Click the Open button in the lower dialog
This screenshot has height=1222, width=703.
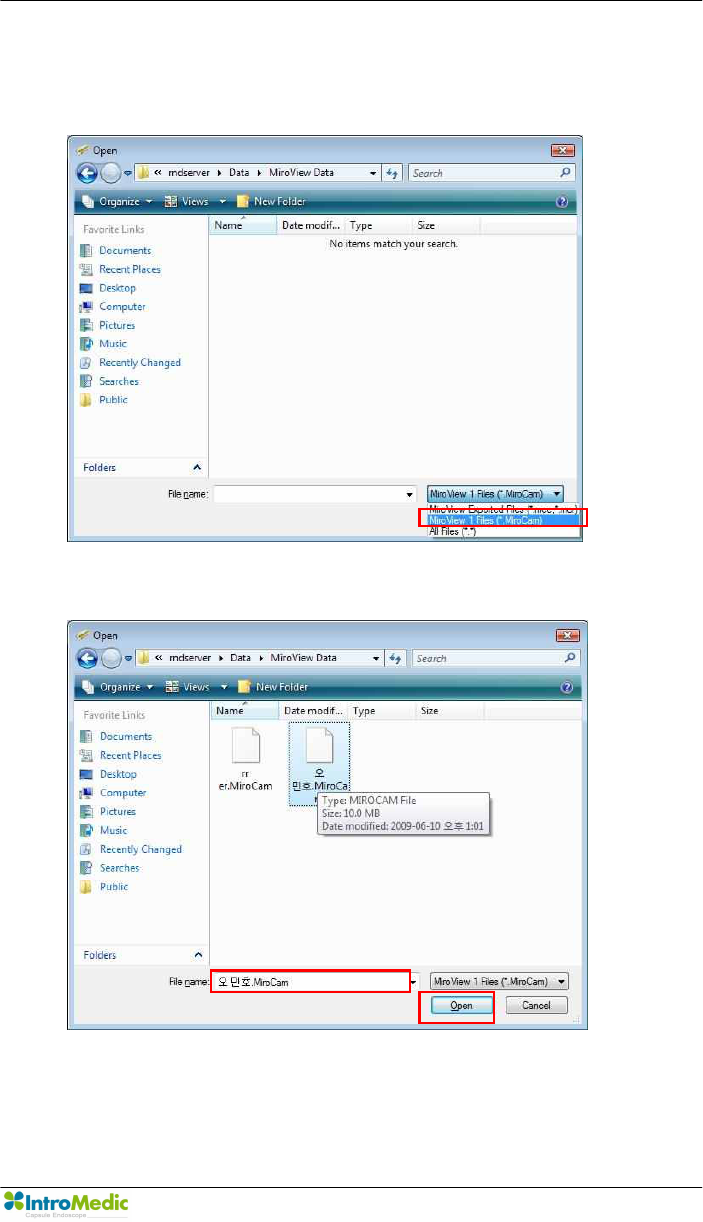tap(461, 1006)
